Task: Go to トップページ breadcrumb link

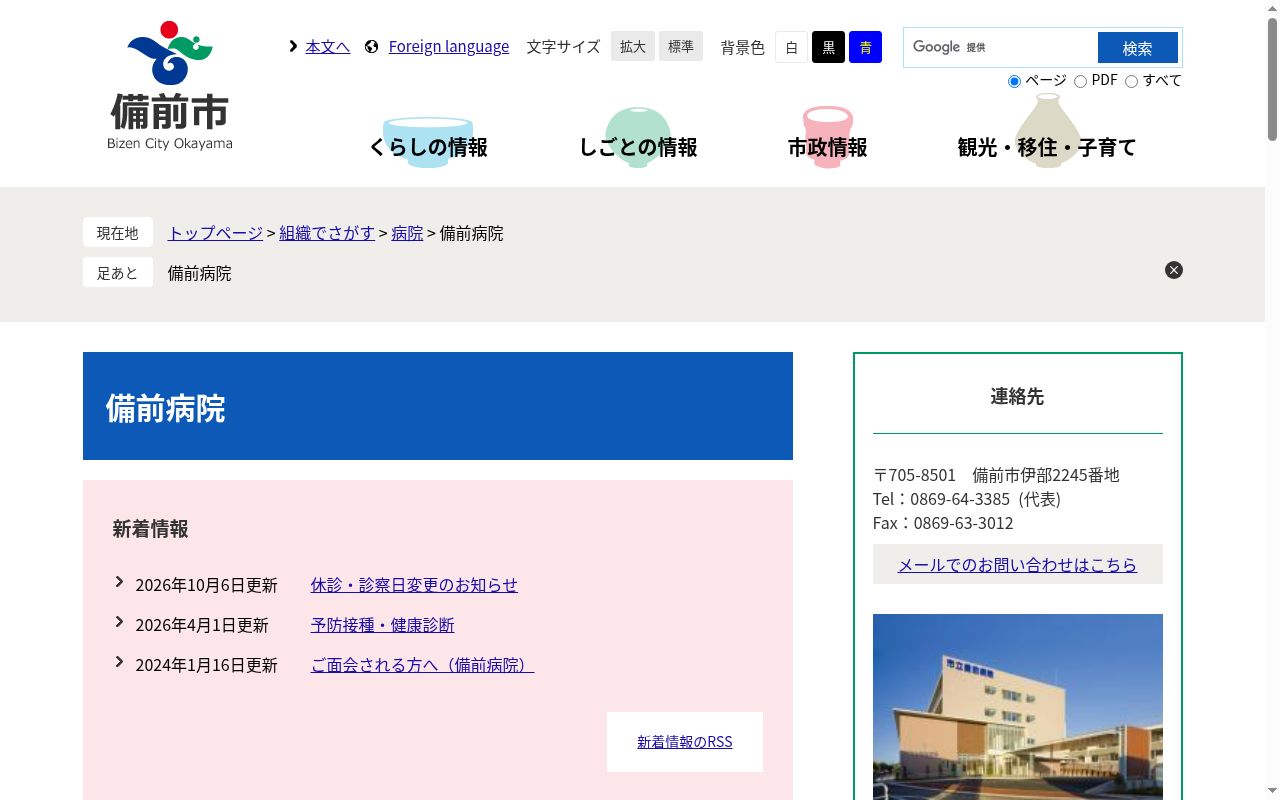Action: tap(215, 233)
